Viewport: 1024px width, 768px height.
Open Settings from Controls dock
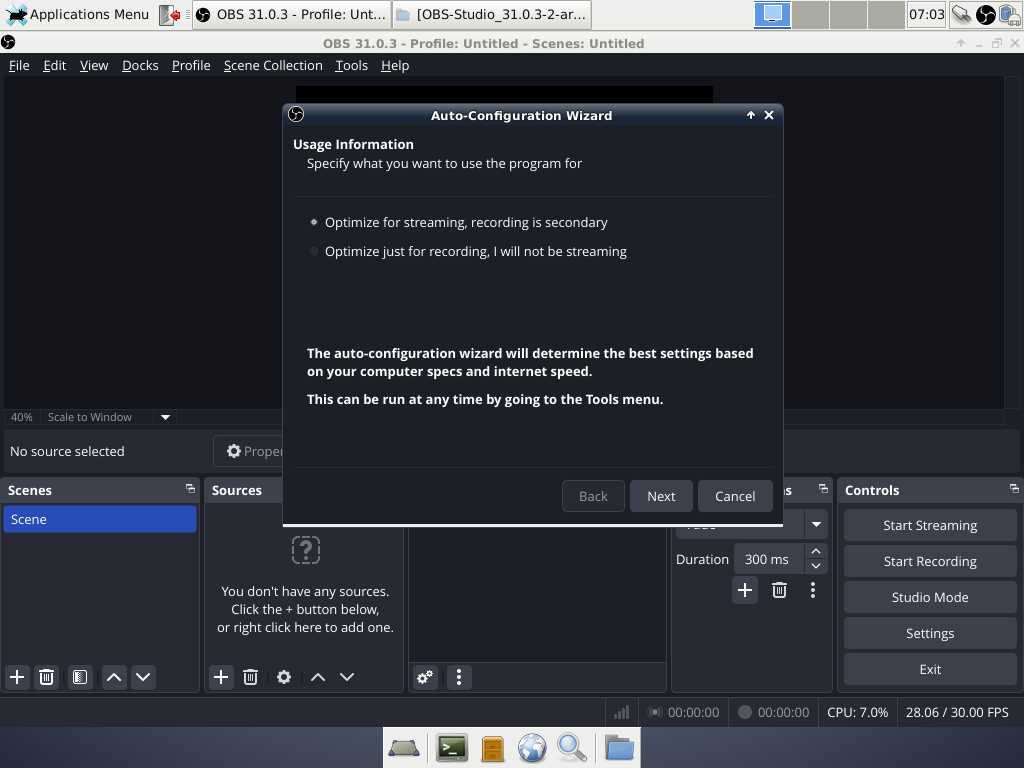930,633
